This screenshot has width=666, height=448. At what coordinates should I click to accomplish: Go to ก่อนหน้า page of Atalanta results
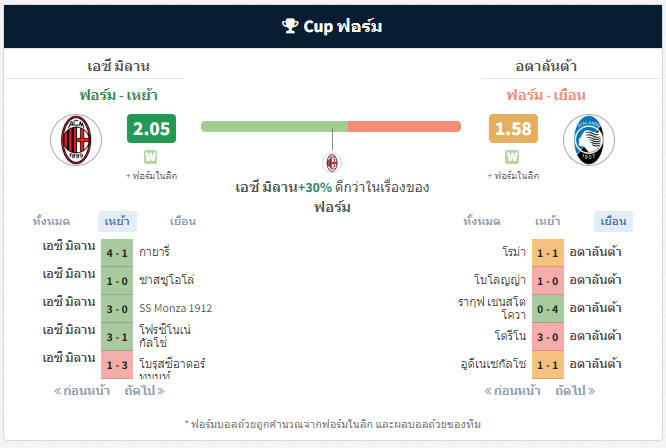click(512, 391)
